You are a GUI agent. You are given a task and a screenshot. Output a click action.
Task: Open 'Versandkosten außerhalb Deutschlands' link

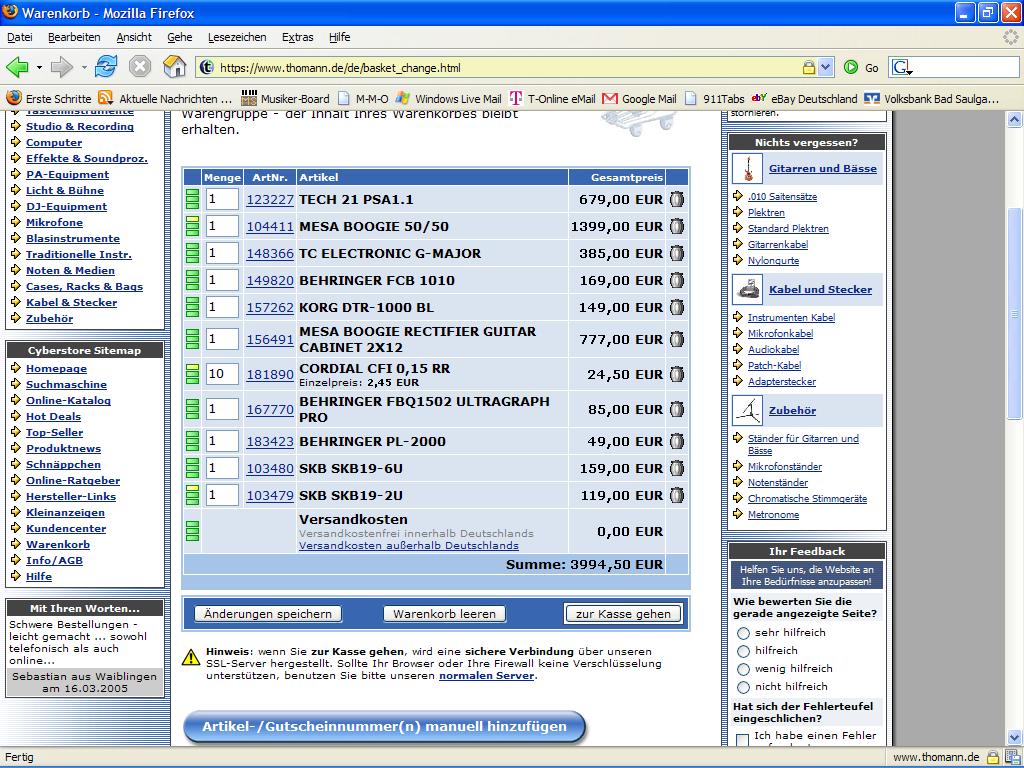[409, 545]
